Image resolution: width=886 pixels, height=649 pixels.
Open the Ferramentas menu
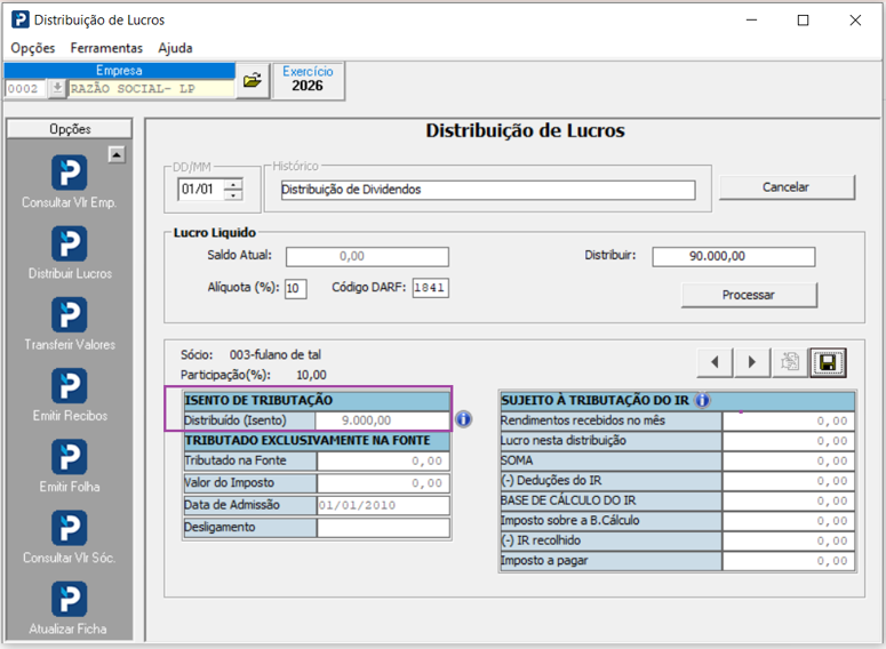tap(106, 48)
